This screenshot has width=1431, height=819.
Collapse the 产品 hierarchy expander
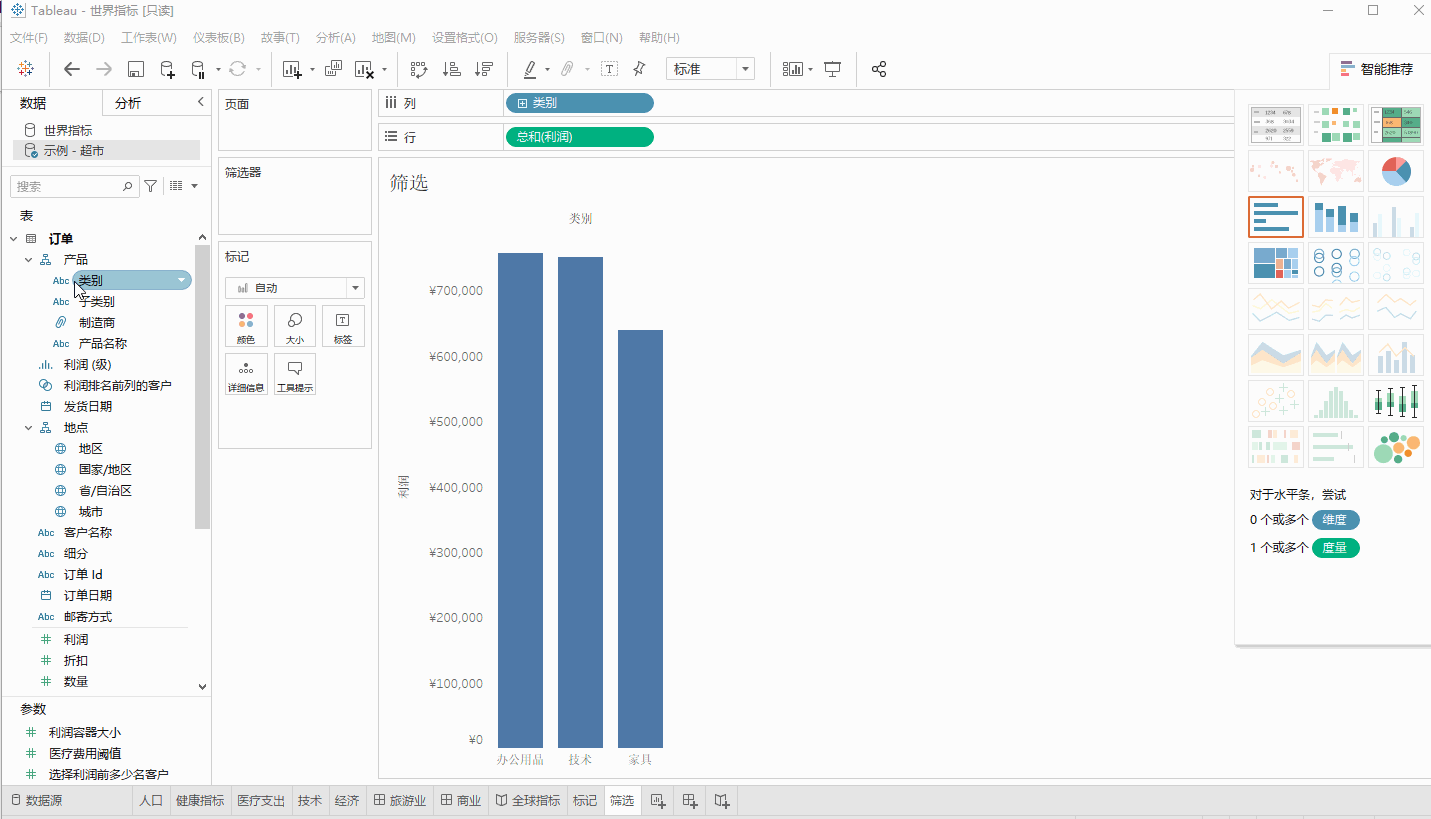coord(29,260)
